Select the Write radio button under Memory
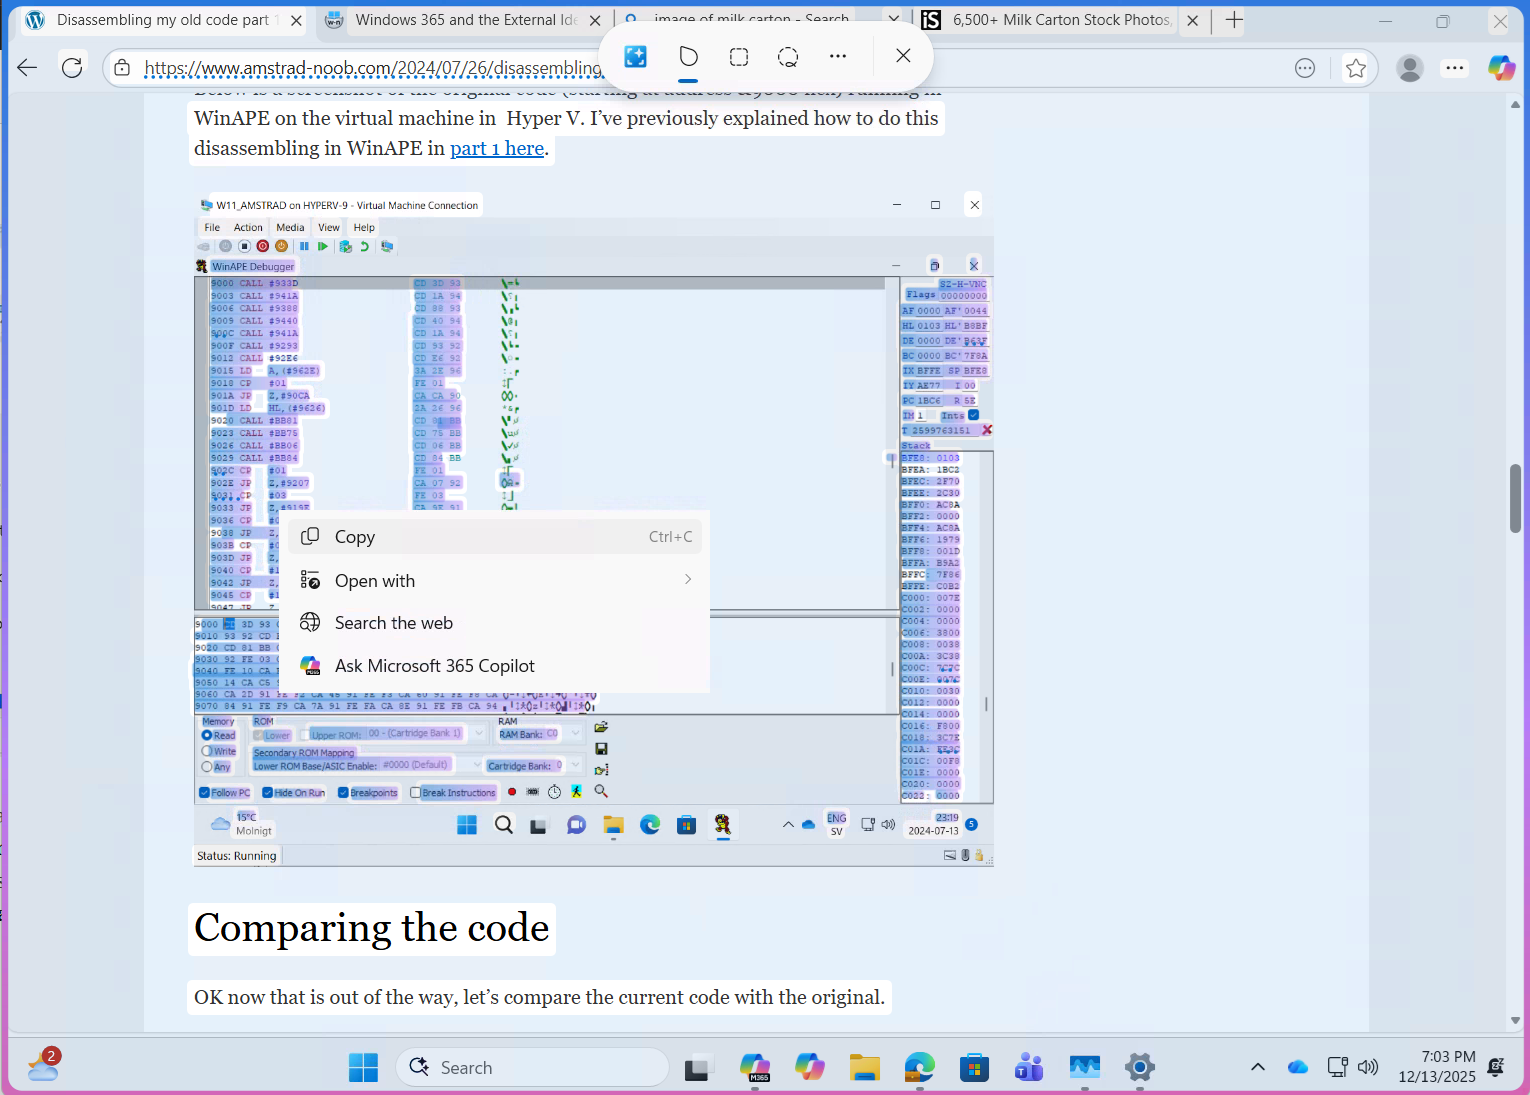 point(208,751)
